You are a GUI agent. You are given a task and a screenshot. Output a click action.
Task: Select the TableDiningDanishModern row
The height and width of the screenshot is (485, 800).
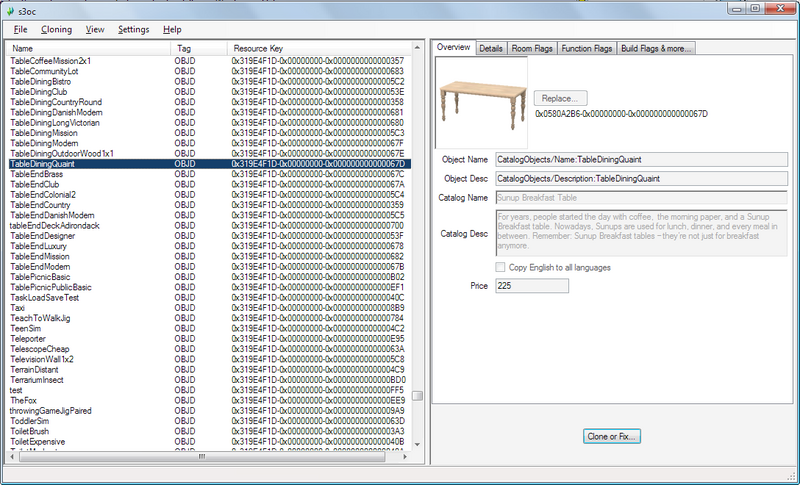tap(210, 112)
